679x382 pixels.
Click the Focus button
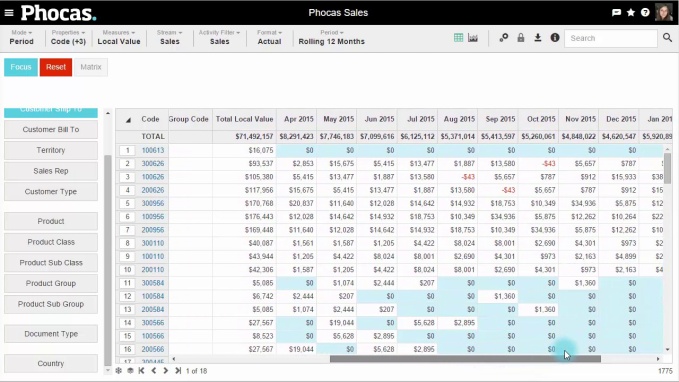pyautogui.click(x=21, y=67)
